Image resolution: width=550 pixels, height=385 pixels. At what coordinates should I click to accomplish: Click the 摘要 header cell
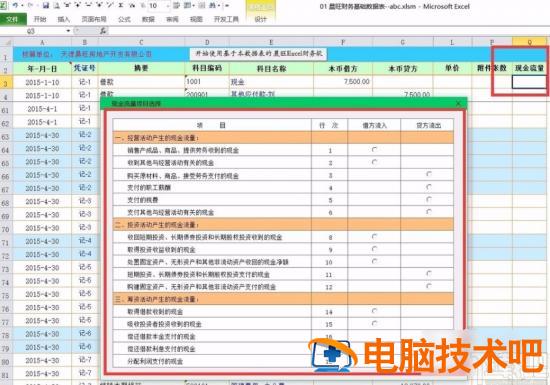(x=141, y=68)
